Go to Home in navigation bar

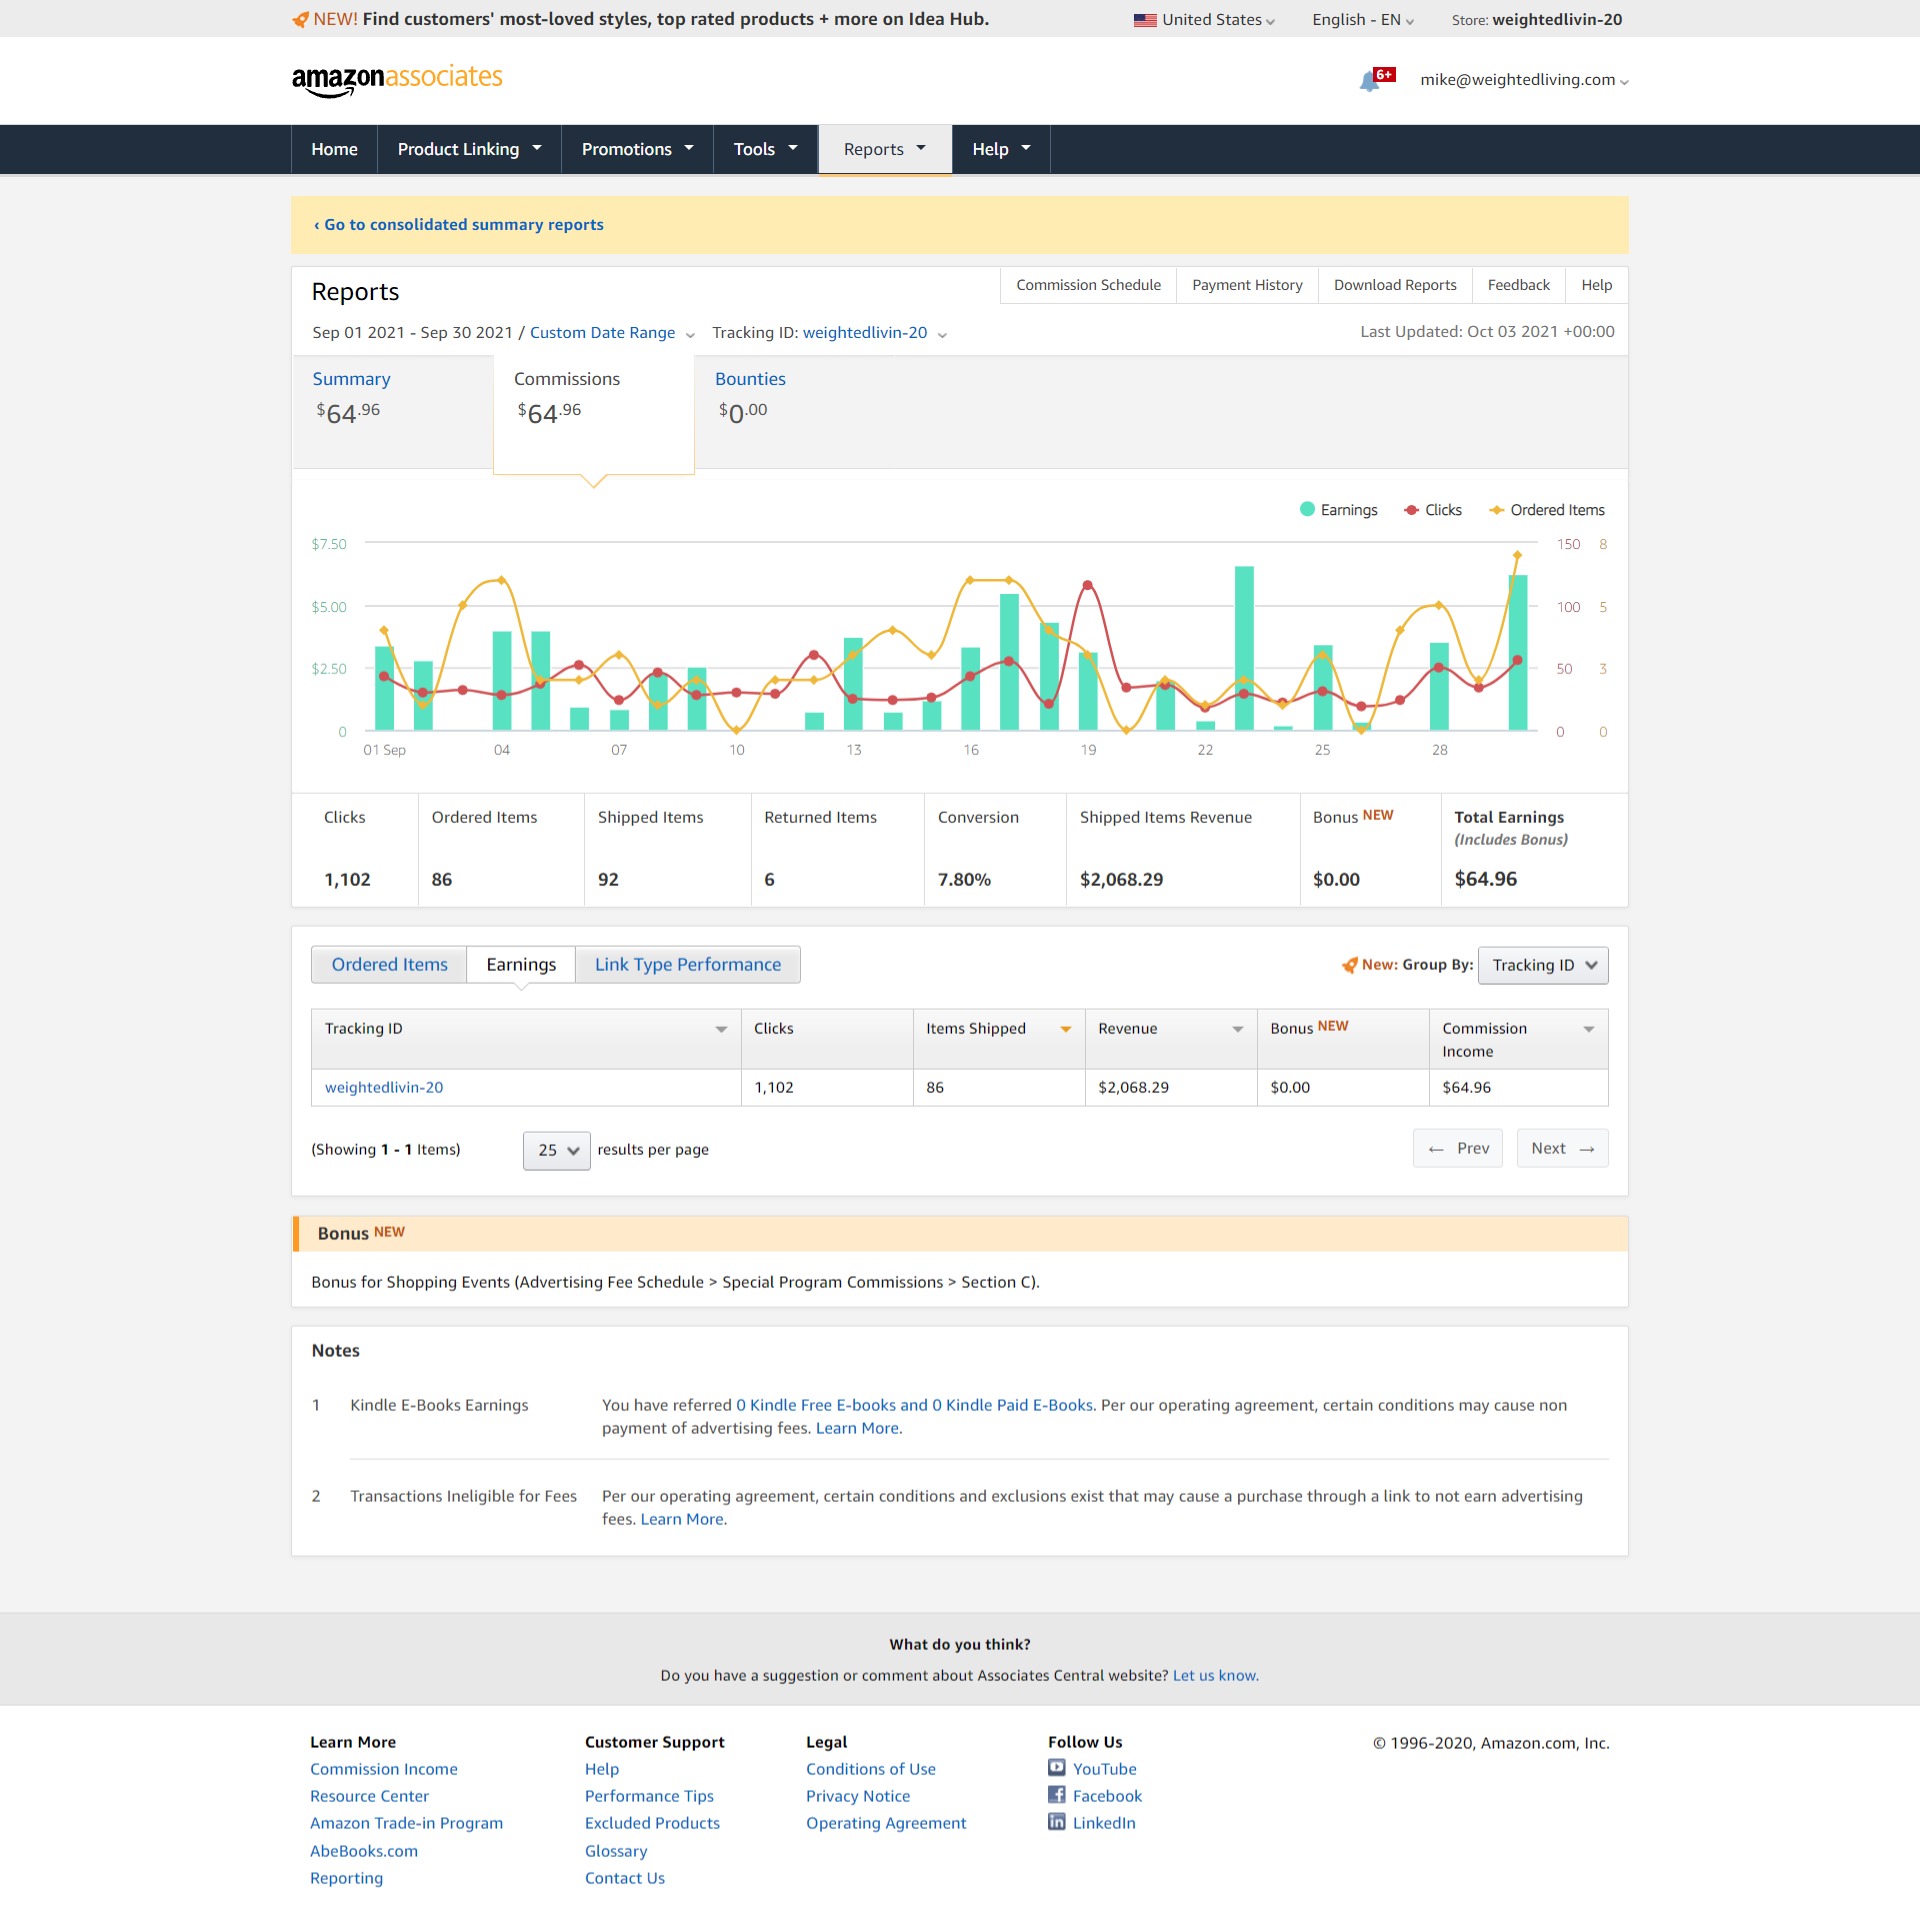(334, 149)
